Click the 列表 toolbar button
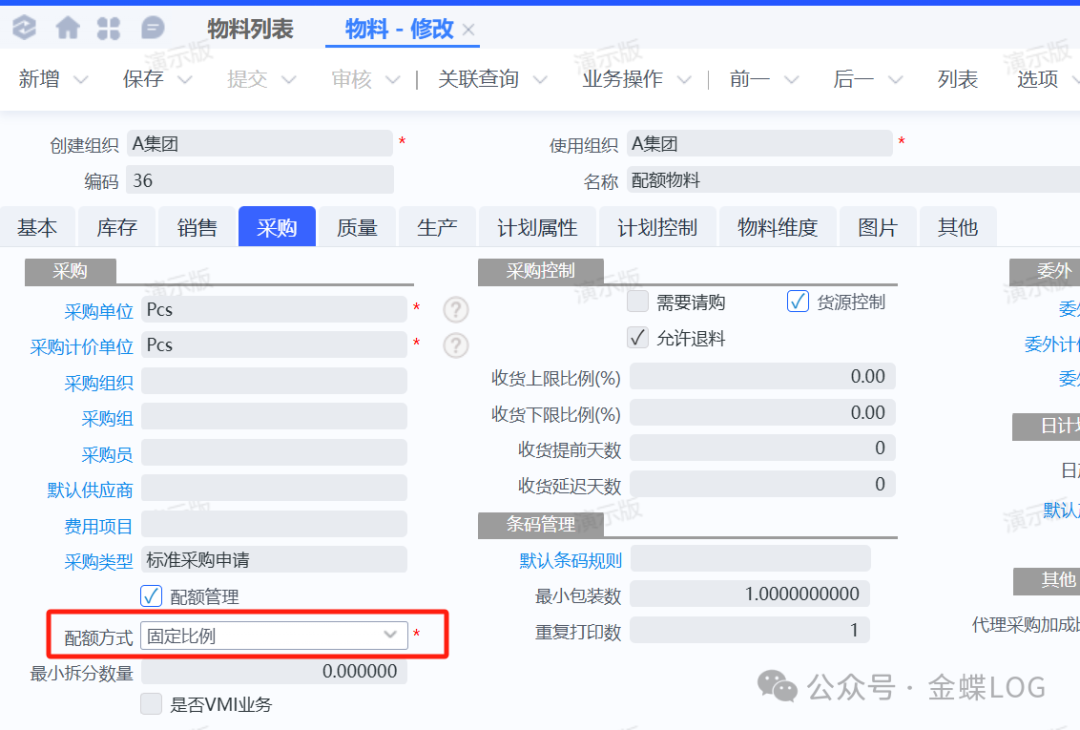This screenshot has width=1080, height=730. (x=957, y=80)
